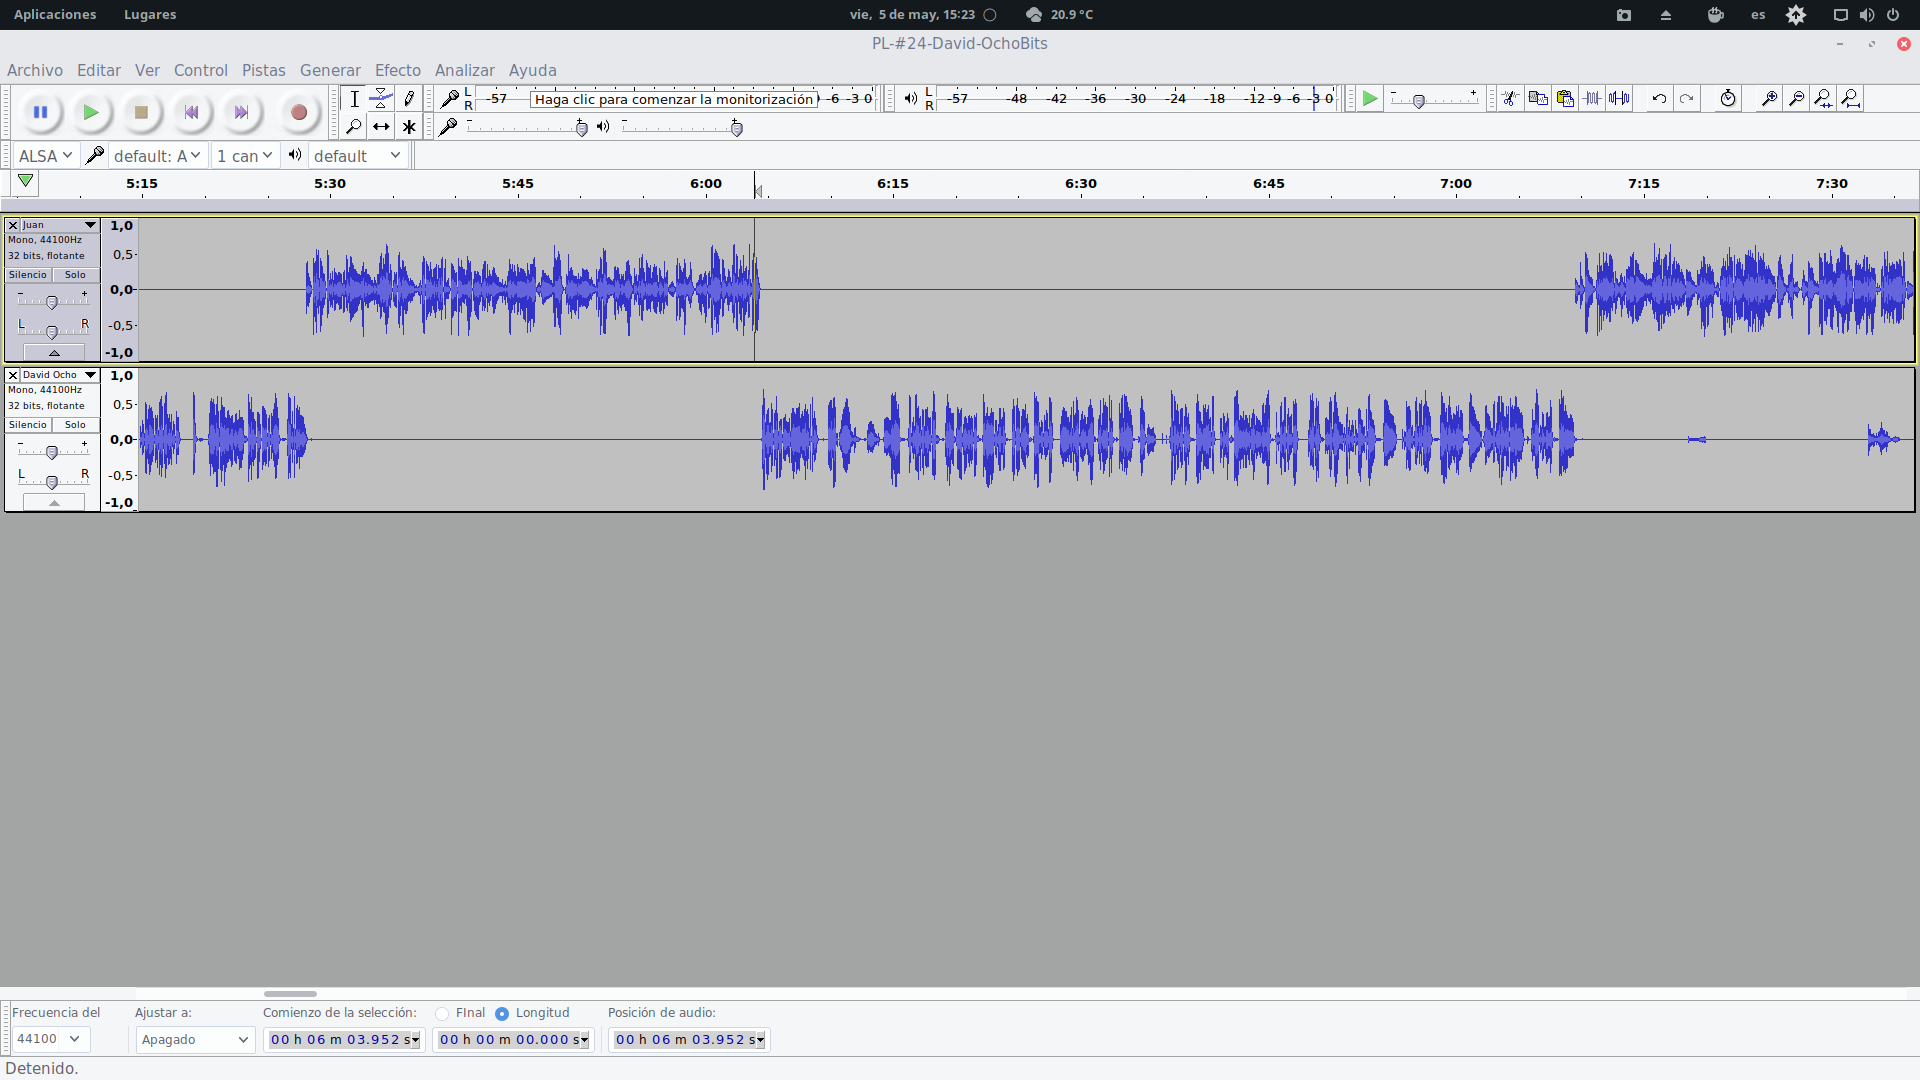Adjust the Juan track gain slider
This screenshot has width=1920, height=1080.
point(52,301)
